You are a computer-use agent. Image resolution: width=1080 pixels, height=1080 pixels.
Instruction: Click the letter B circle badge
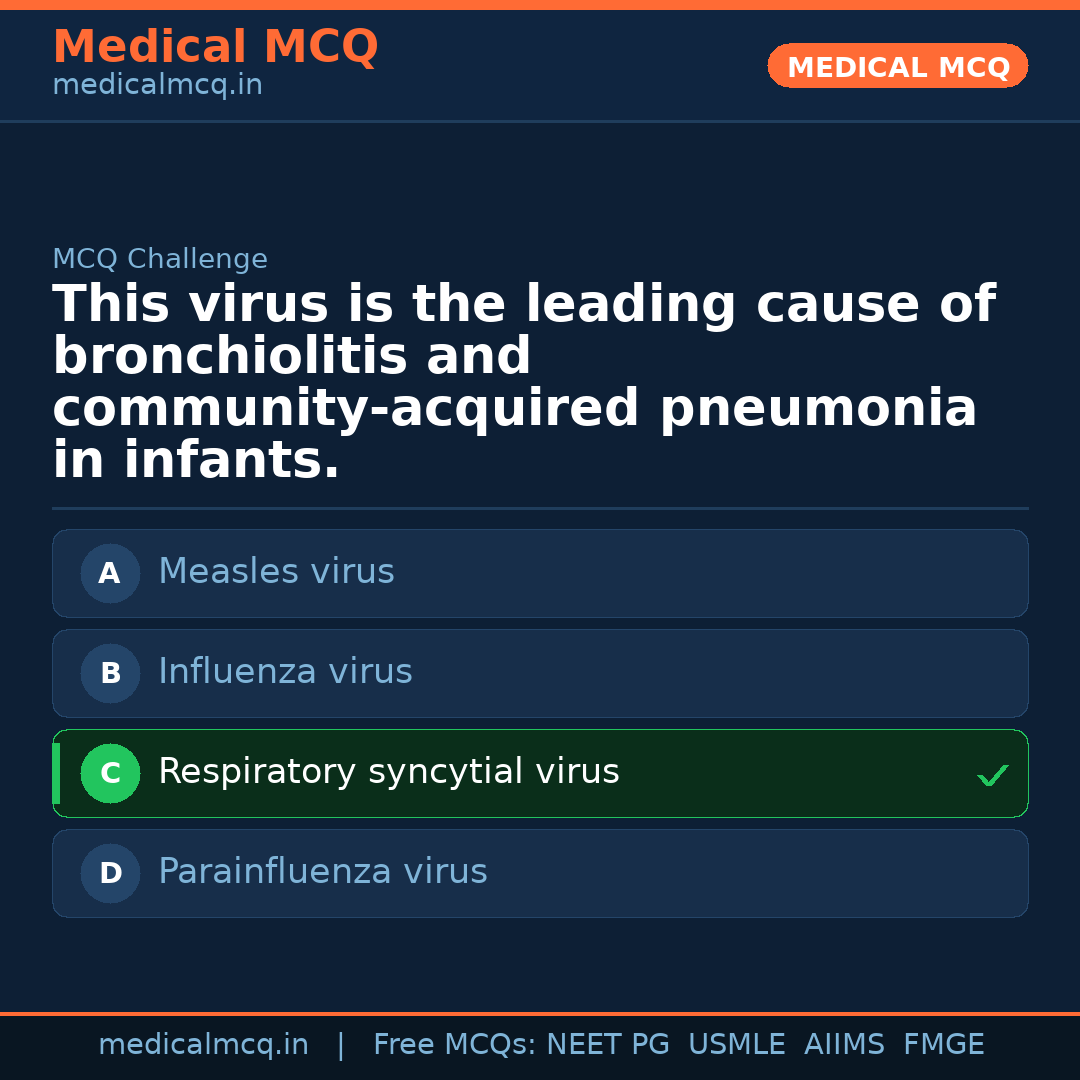tap(110, 673)
